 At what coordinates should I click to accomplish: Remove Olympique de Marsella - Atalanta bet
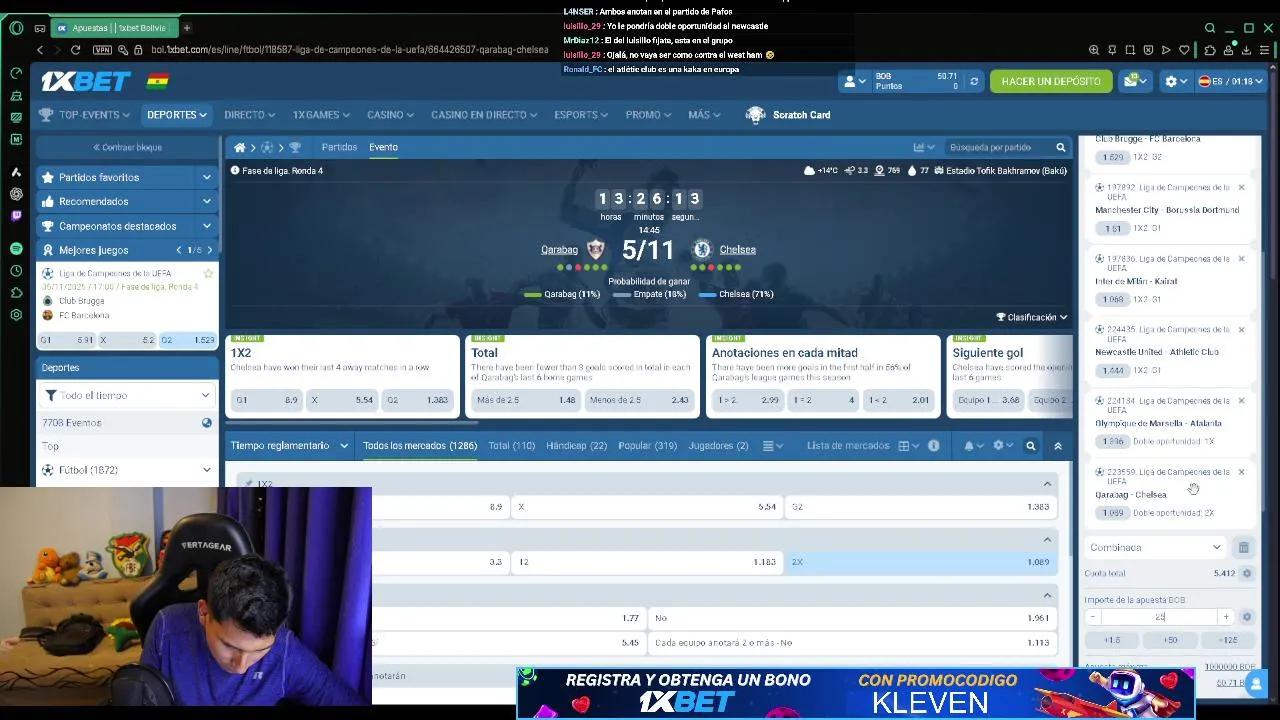coord(1242,400)
